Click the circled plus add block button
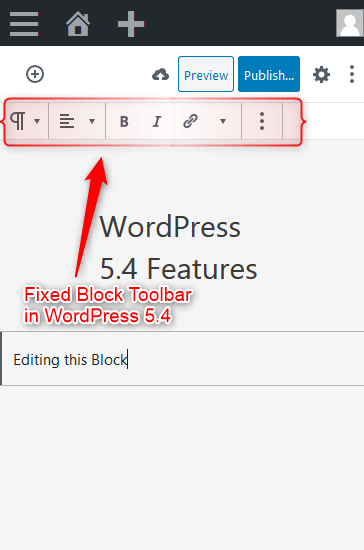Screen dimensions: 364x550 pyautogui.click(x=35, y=74)
